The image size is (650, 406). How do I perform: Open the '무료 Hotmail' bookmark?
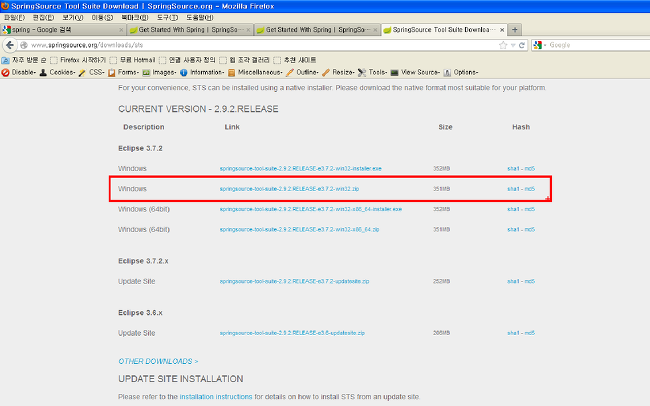133,60
